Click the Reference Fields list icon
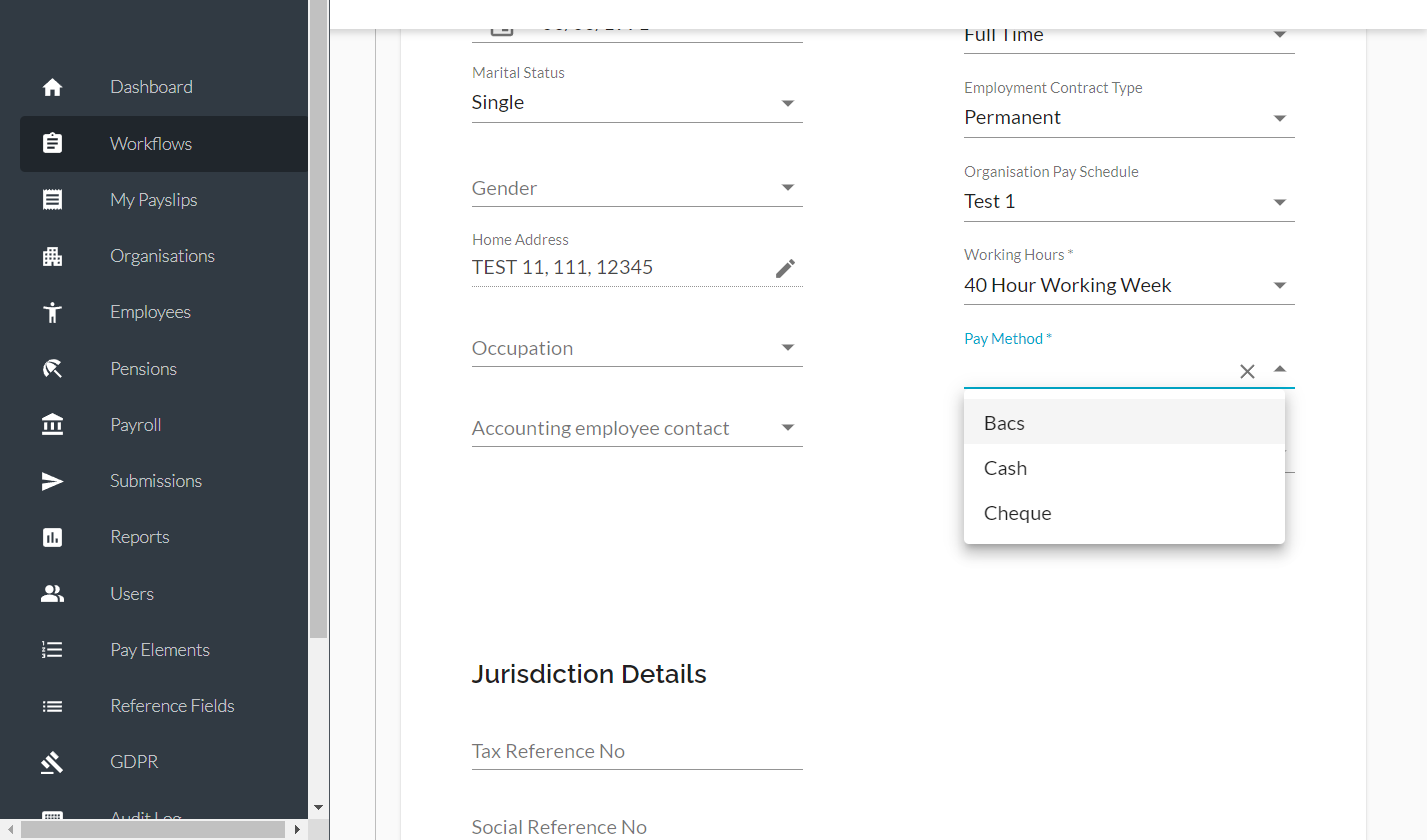 [53, 706]
